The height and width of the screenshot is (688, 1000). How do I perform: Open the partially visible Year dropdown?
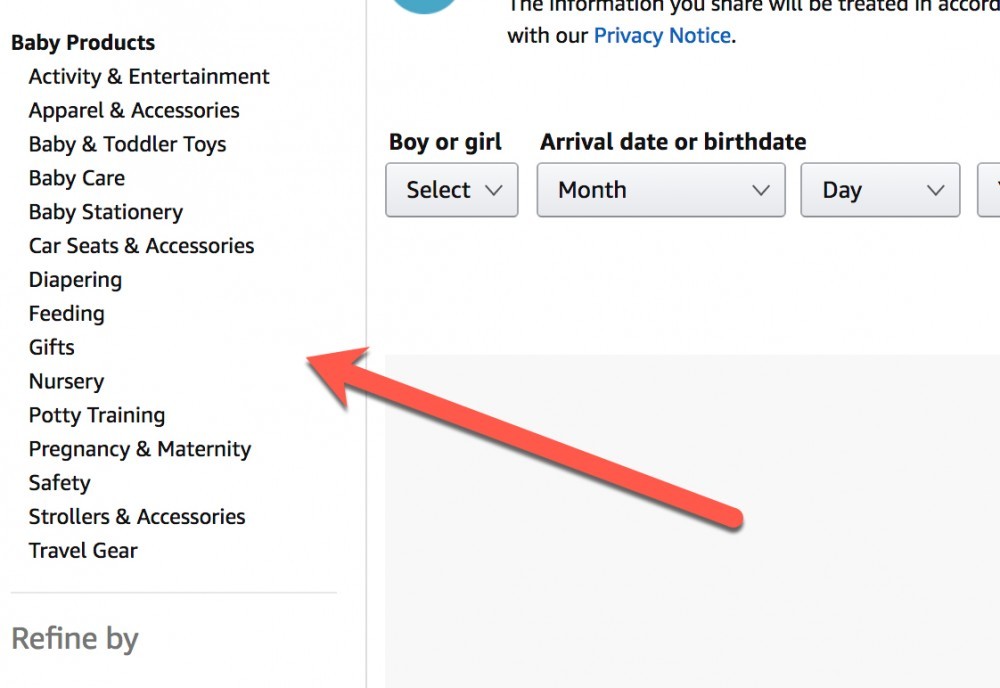[992, 190]
